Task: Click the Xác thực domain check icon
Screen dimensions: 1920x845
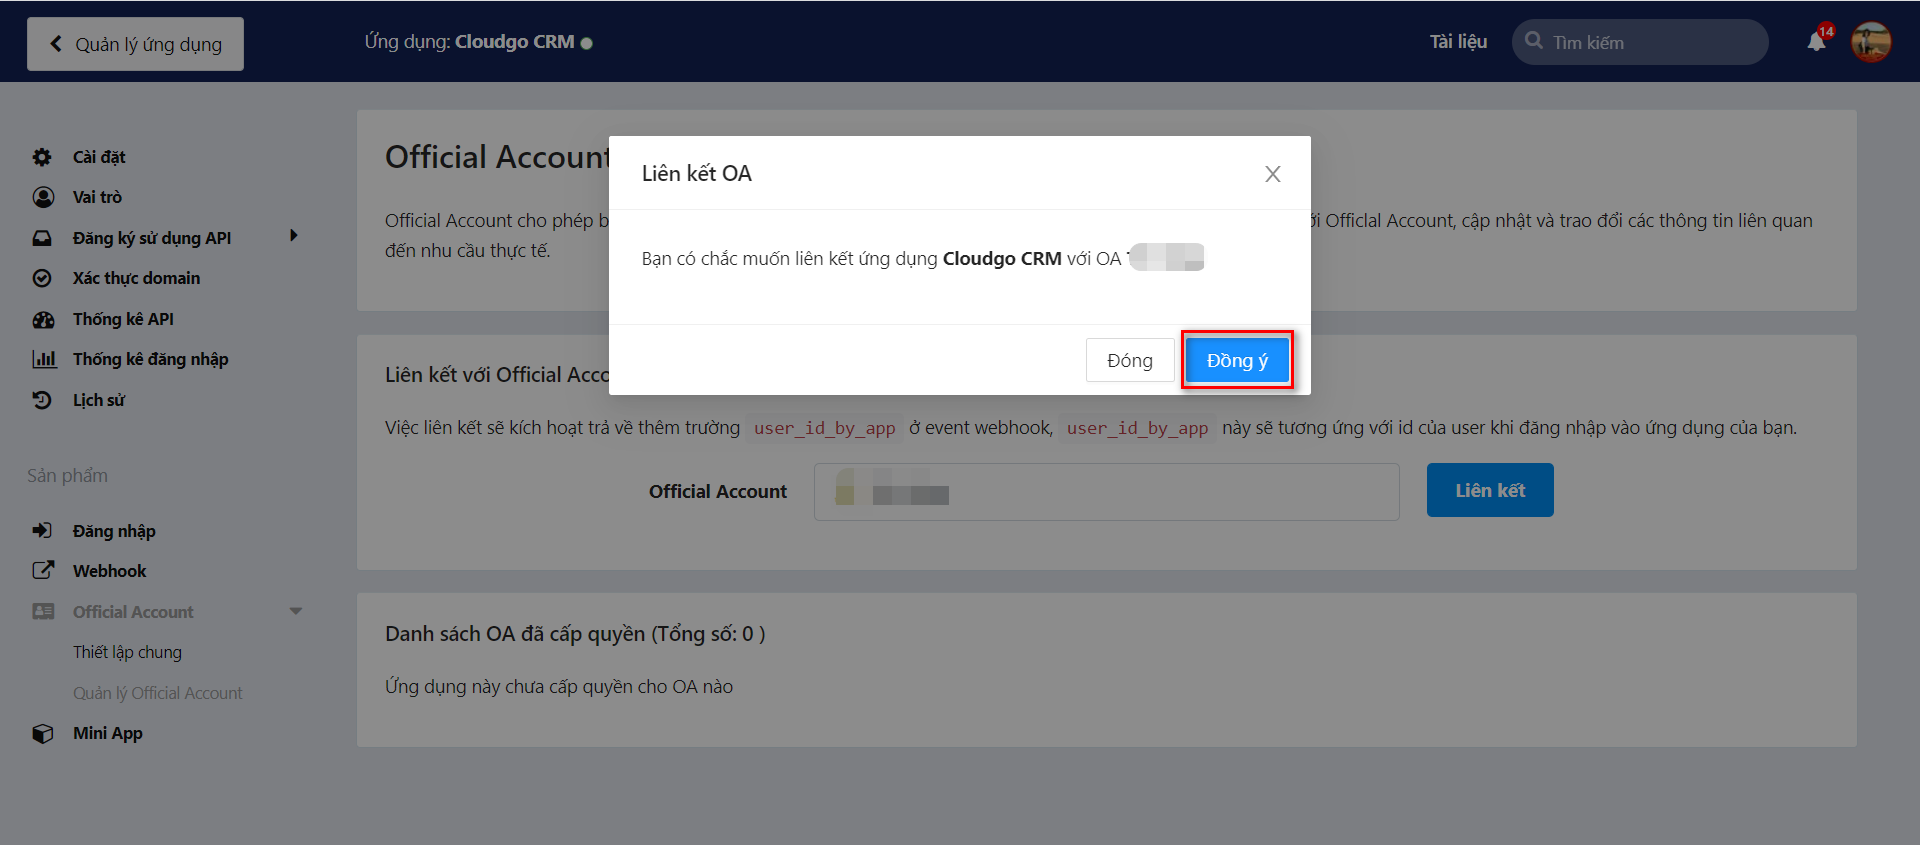Action: click(x=42, y=278)
